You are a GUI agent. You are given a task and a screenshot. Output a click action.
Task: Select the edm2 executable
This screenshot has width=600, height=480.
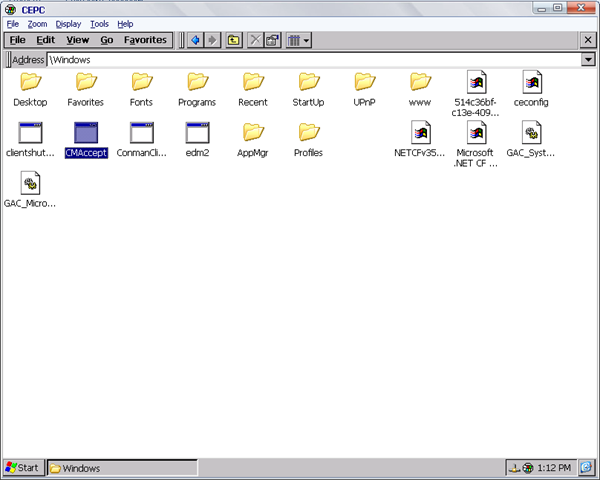[197, 140]
